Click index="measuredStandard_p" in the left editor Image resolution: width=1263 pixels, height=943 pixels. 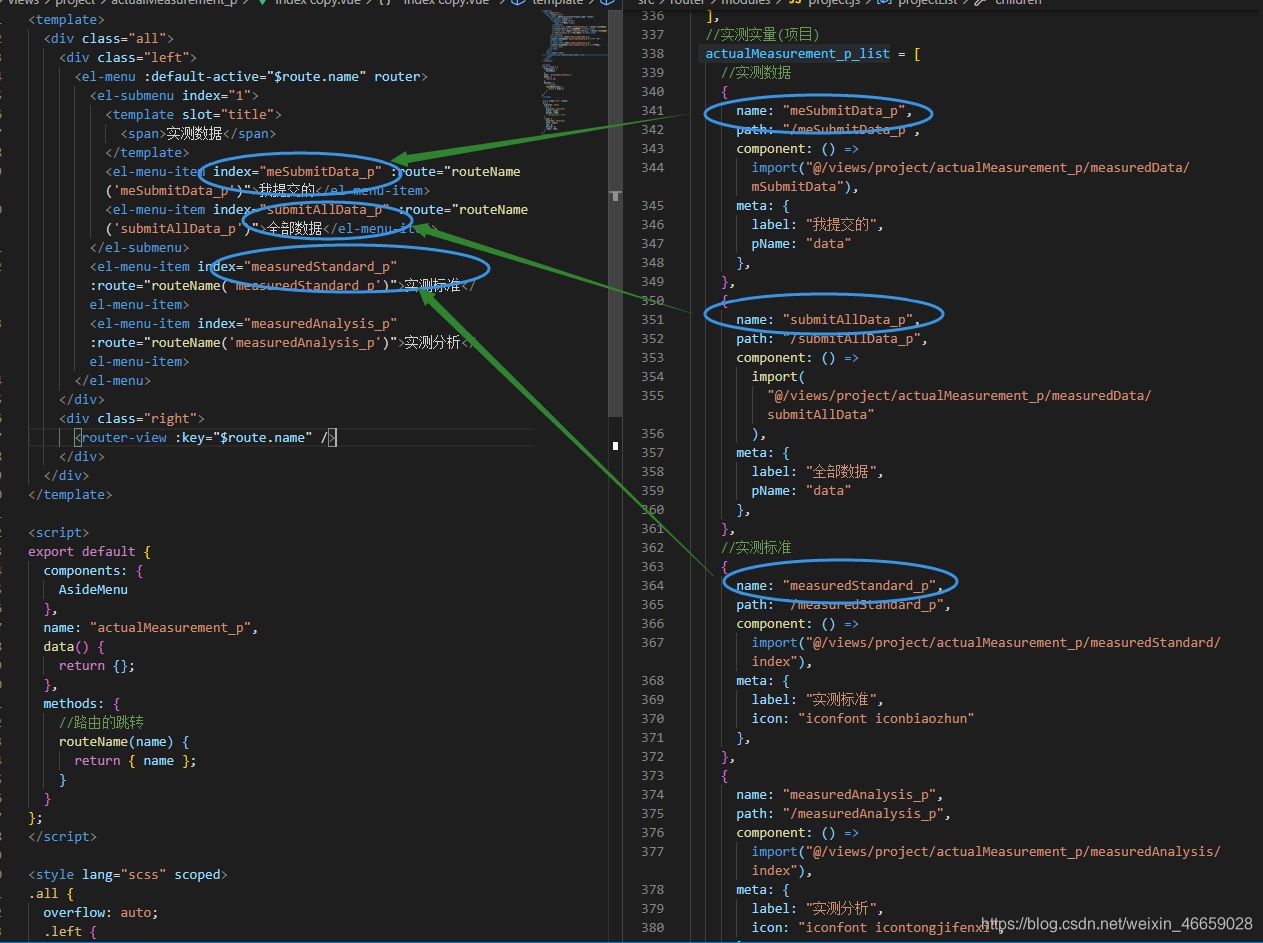(297, 266)
